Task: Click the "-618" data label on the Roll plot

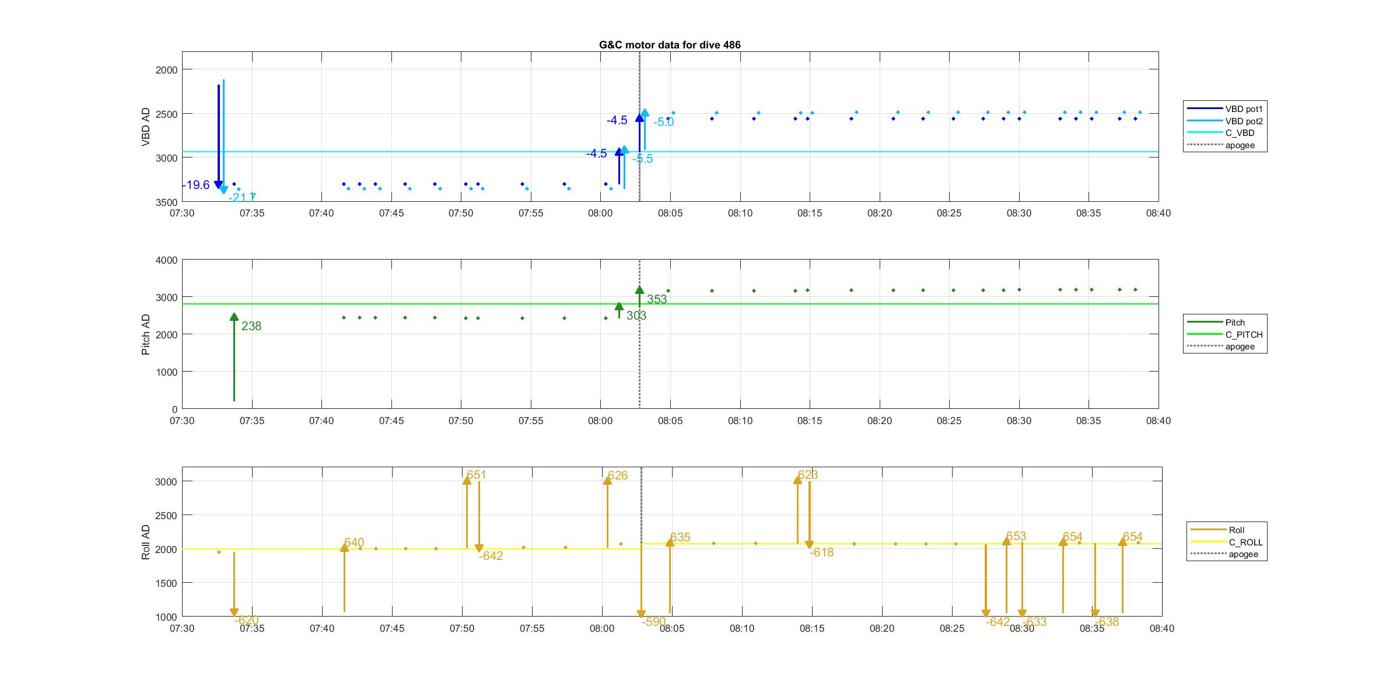Action: (822, 552)
